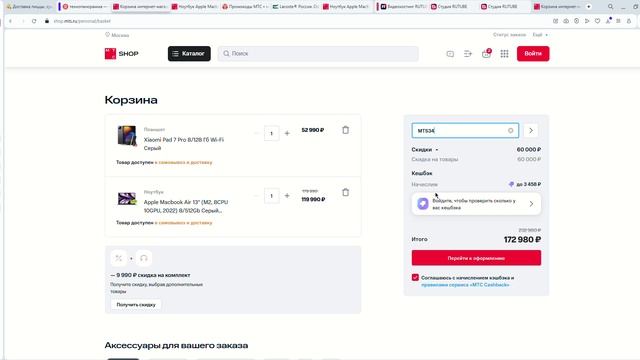
Task: Apply promo code with the arrow button
Action: [x=531, y=131]
